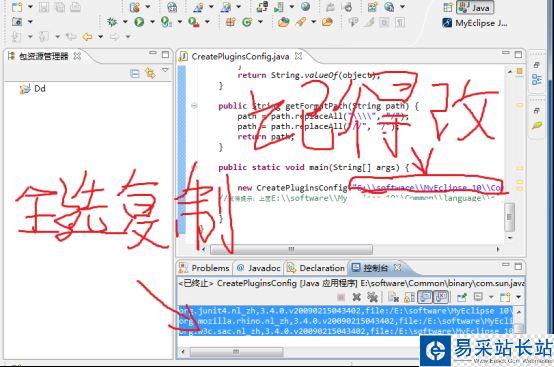The height and width of the screenshot is (367, 554).
Task: Click Remove All Terminated Launches icon
Action: click(x=372, y=297)
